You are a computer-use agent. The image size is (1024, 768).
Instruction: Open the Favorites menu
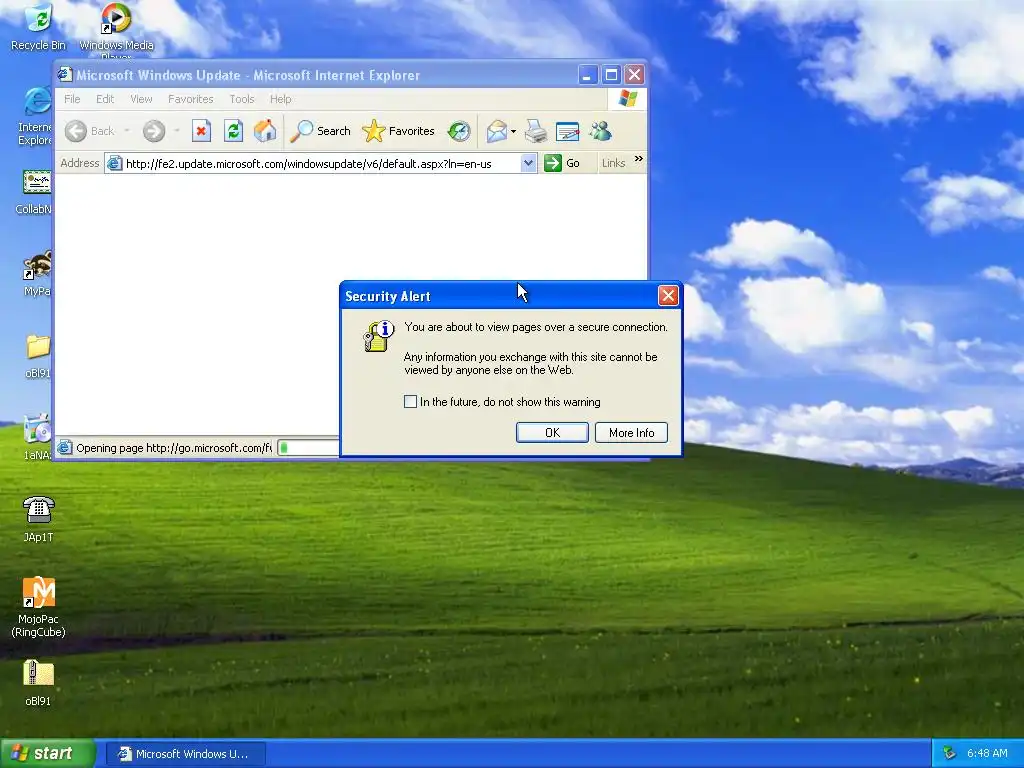tap(191, 99)
